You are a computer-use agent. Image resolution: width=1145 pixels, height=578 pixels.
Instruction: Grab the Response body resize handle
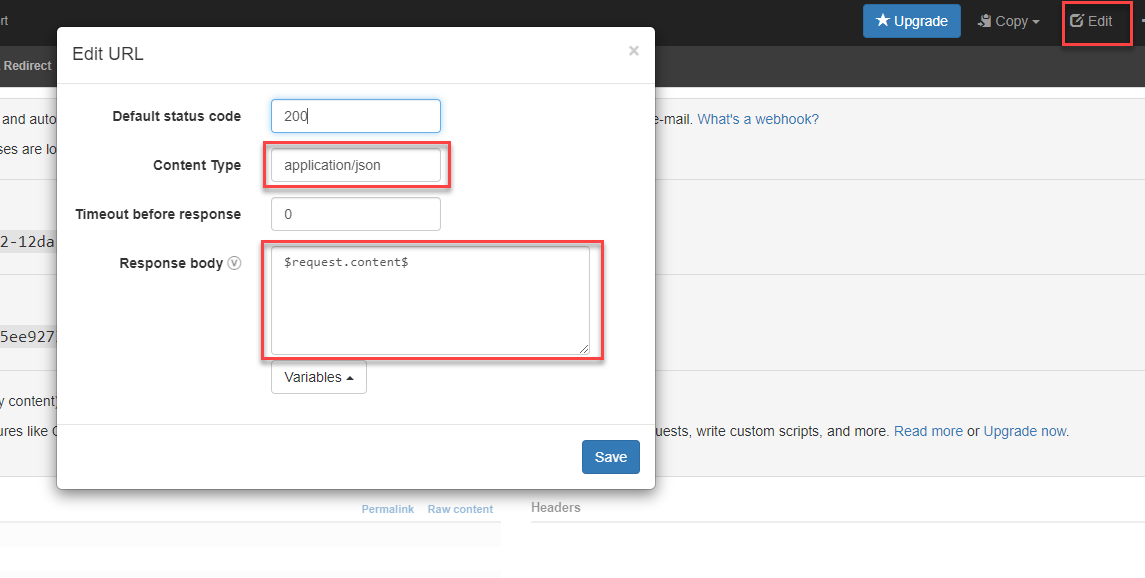[584, 349]
